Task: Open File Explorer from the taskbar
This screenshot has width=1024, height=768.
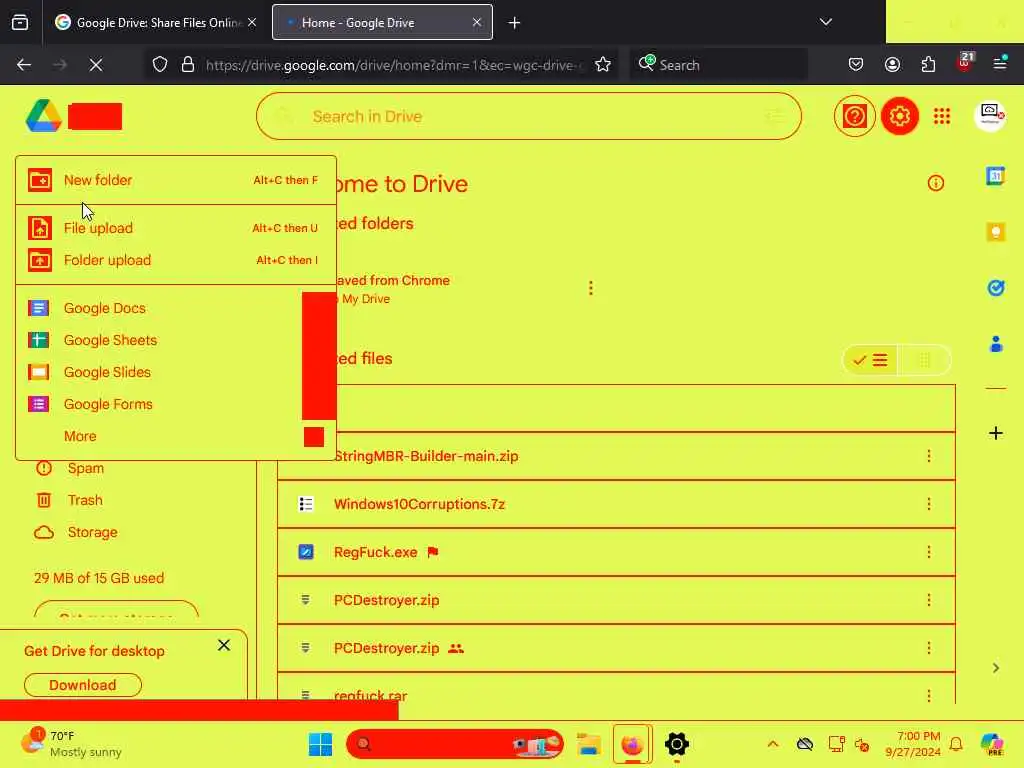Action: click(x=588, y=744)
